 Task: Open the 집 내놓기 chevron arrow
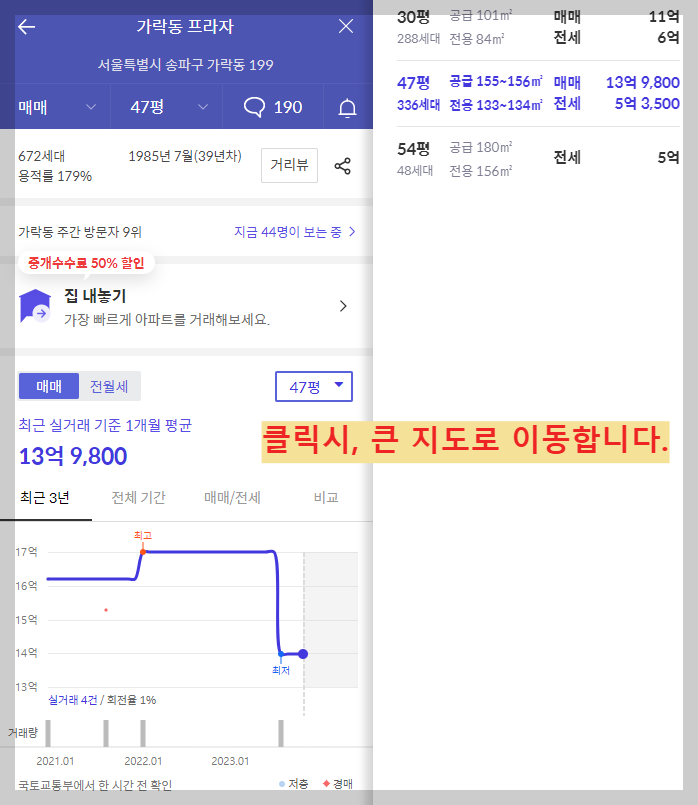(x=343, y=306)
